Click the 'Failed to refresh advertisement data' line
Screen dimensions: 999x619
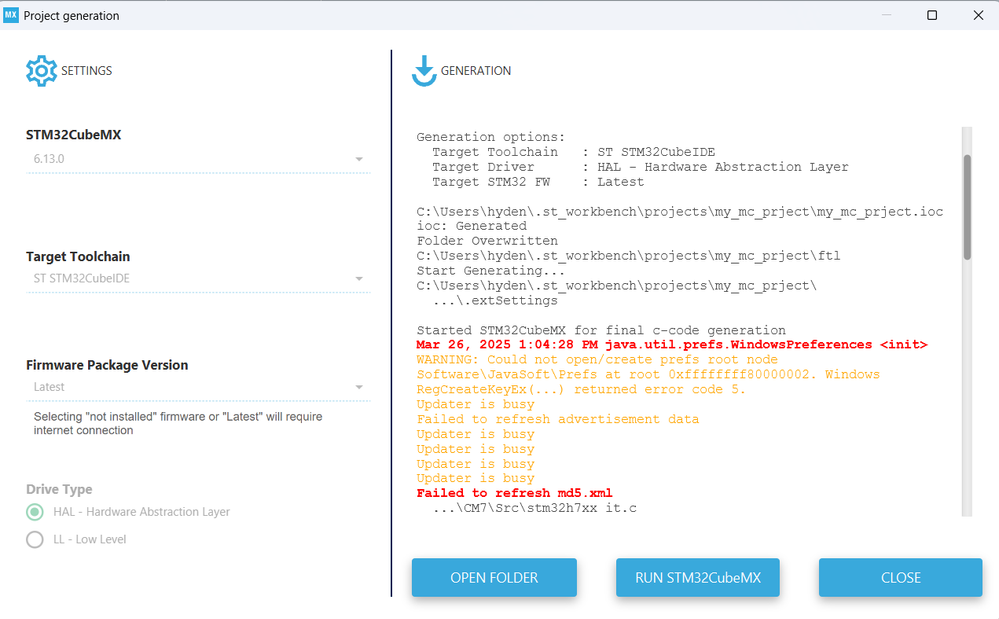click(557, 419)
